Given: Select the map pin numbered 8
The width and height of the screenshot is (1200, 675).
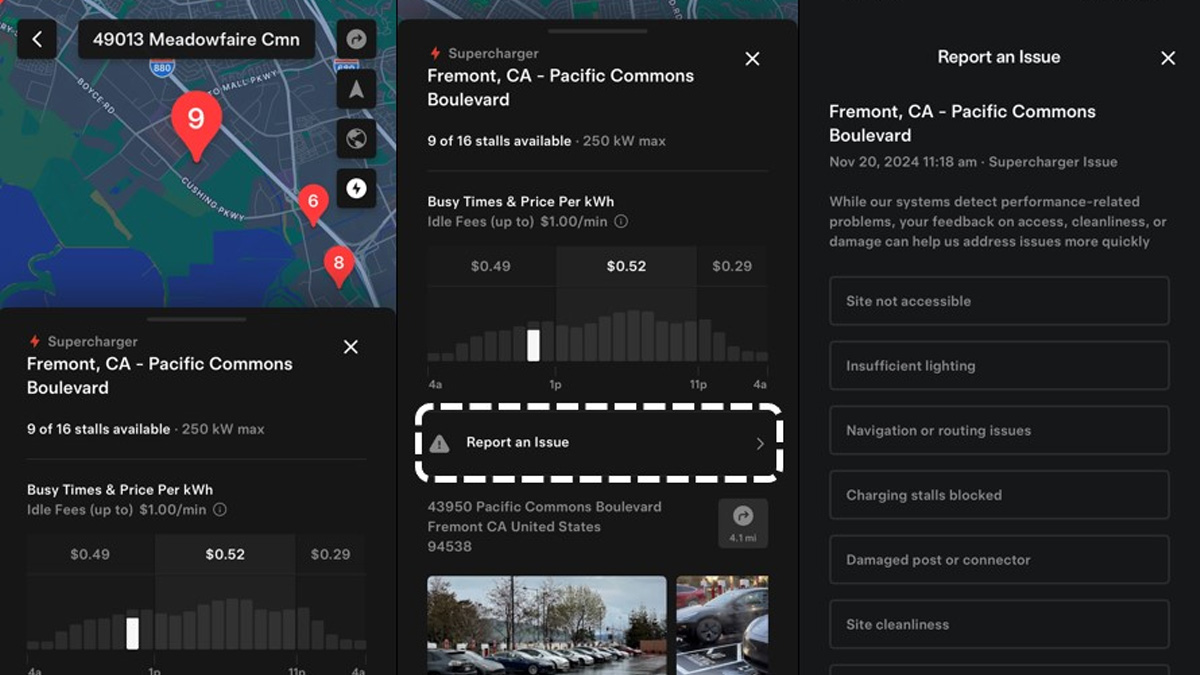Looking at the screenshot, I should [x=339, y=266].
